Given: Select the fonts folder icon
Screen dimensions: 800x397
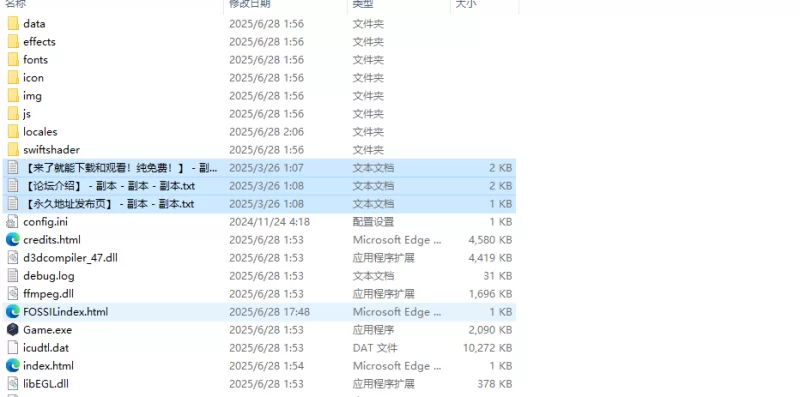Looking at the screenshot, I should click(13, 60).
